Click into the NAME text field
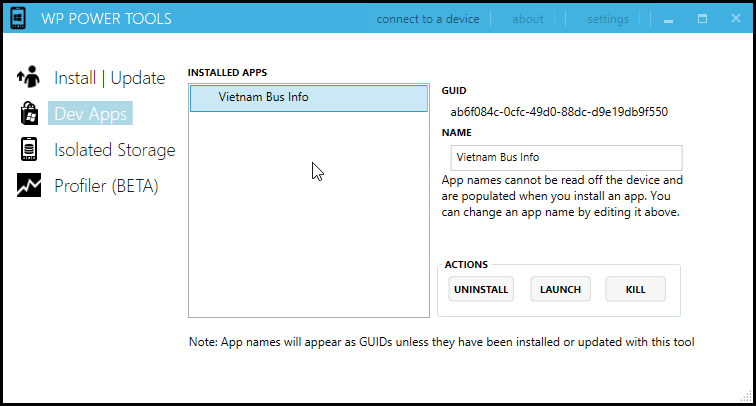Screen dimensions: 756x406 pyautogui.click(x=566, y=158)
